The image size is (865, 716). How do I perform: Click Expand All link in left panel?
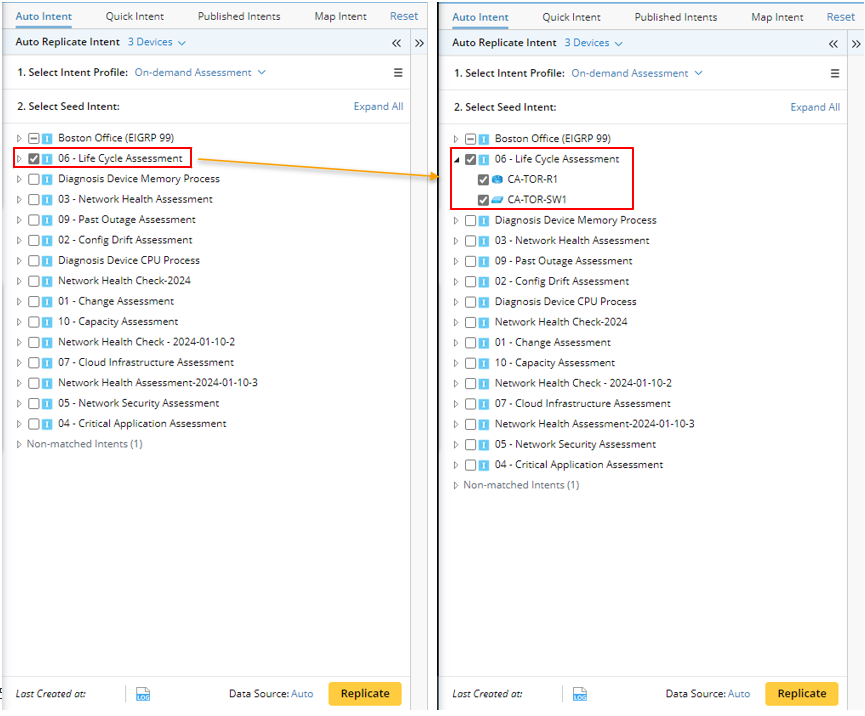click(378, 107)
